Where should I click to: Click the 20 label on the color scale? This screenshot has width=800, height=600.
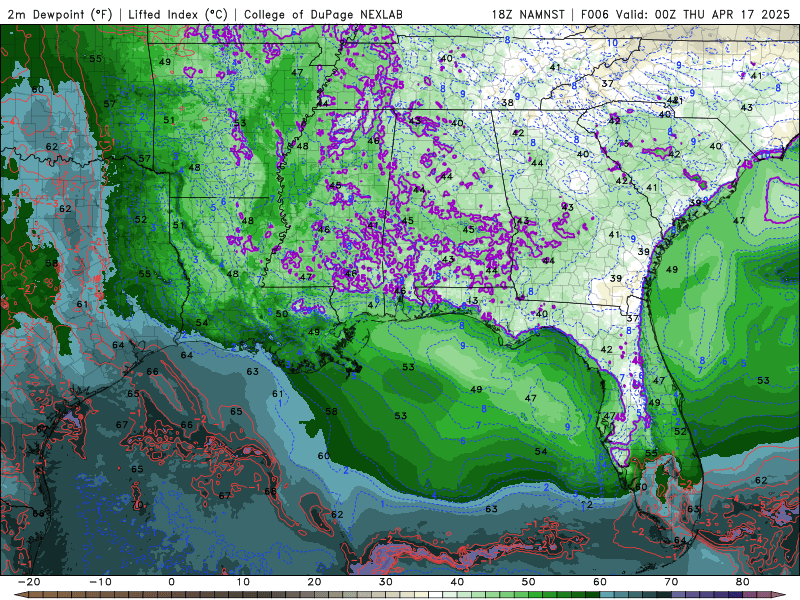pos(314,582)
